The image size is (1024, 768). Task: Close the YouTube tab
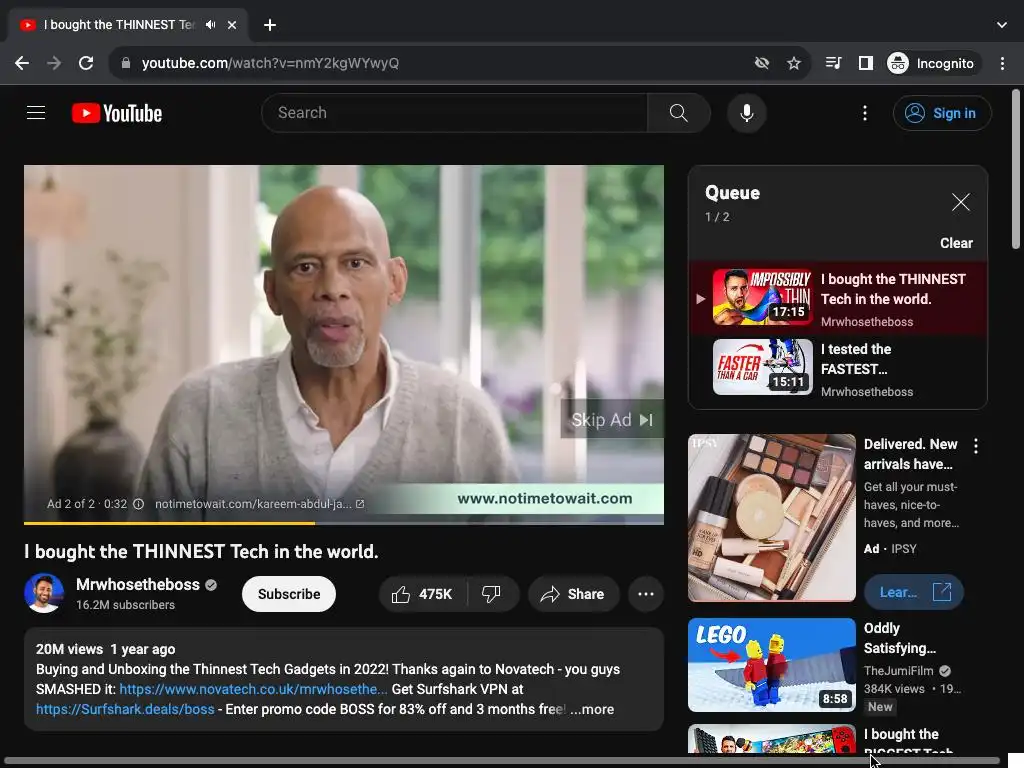pos(232,25)
